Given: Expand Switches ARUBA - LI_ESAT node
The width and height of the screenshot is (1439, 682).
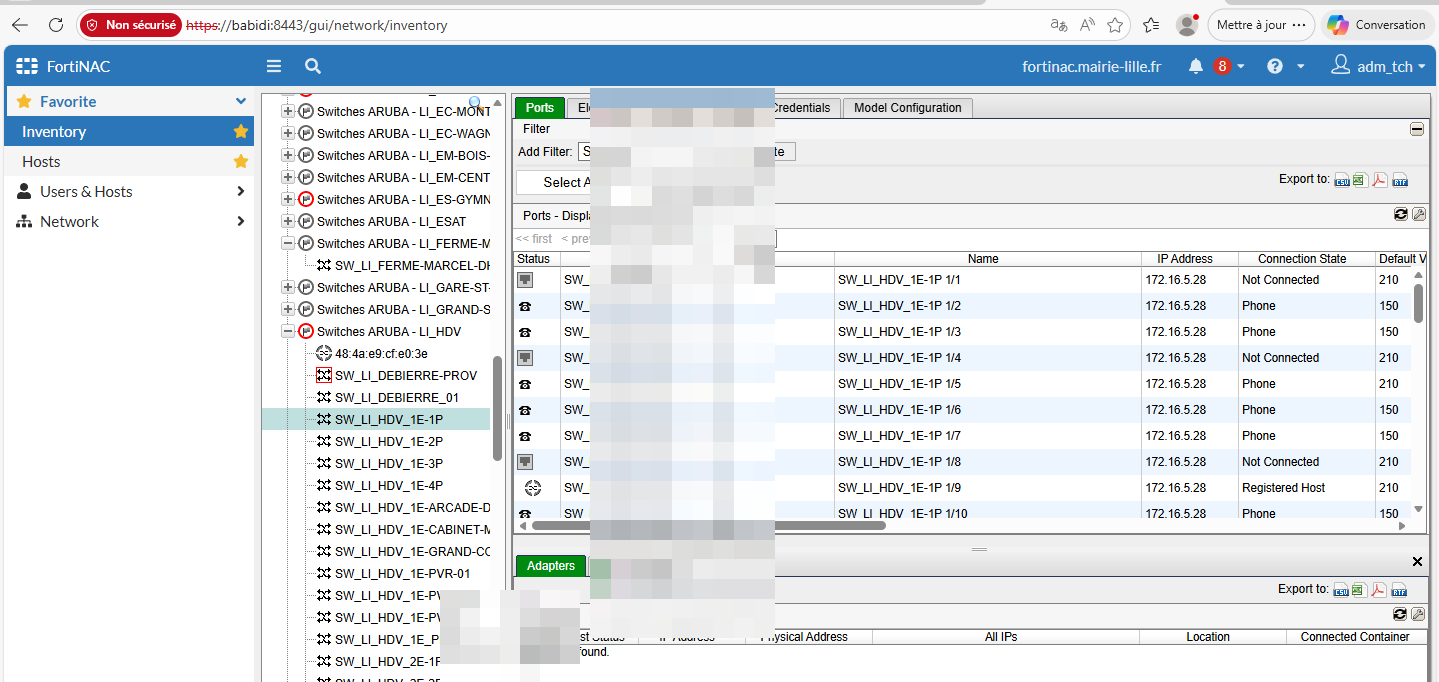Looking at the screenshot, I should [288, 221].
